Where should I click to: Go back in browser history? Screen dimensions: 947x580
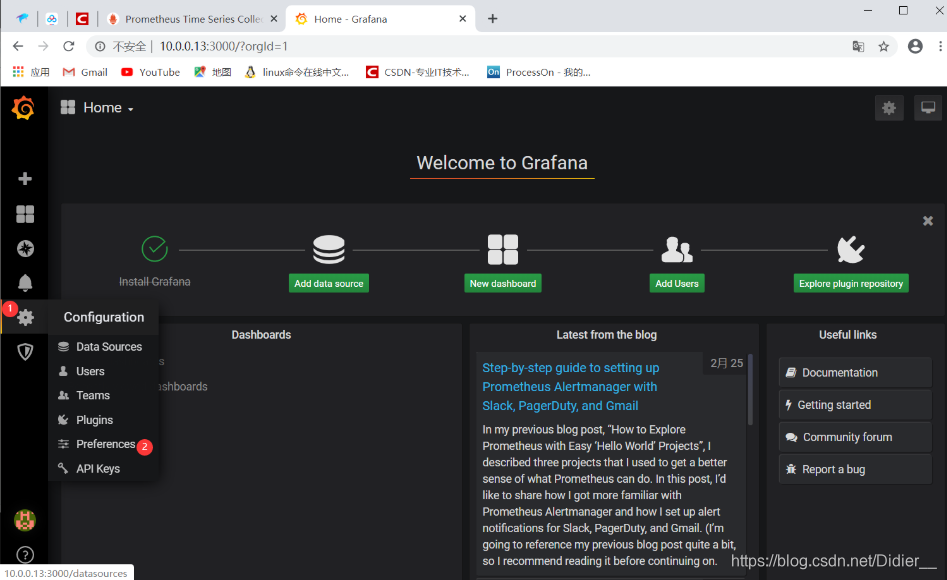[18, 46]
